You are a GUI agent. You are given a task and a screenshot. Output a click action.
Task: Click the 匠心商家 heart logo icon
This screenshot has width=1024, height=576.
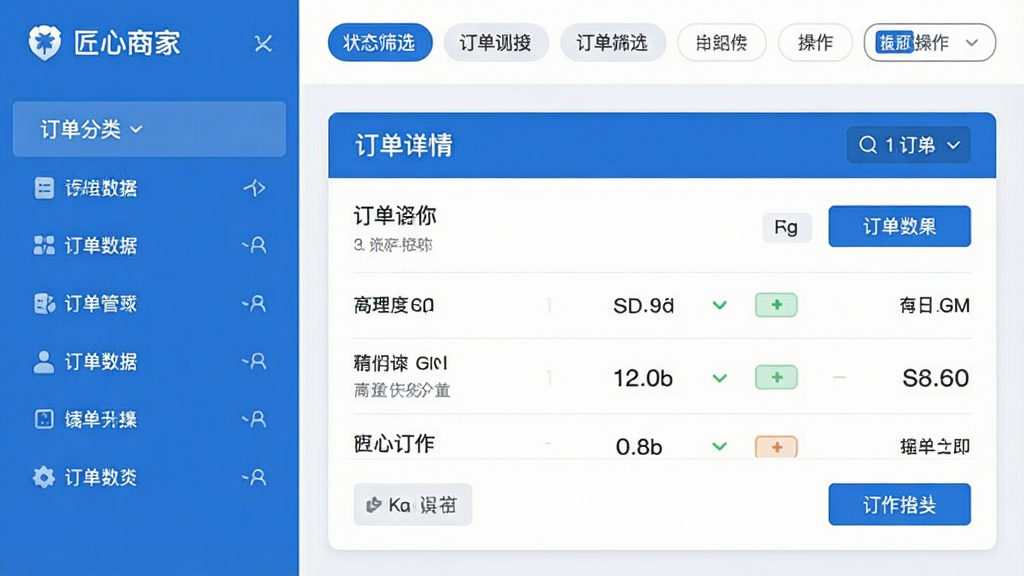click(x=44, y=42)
